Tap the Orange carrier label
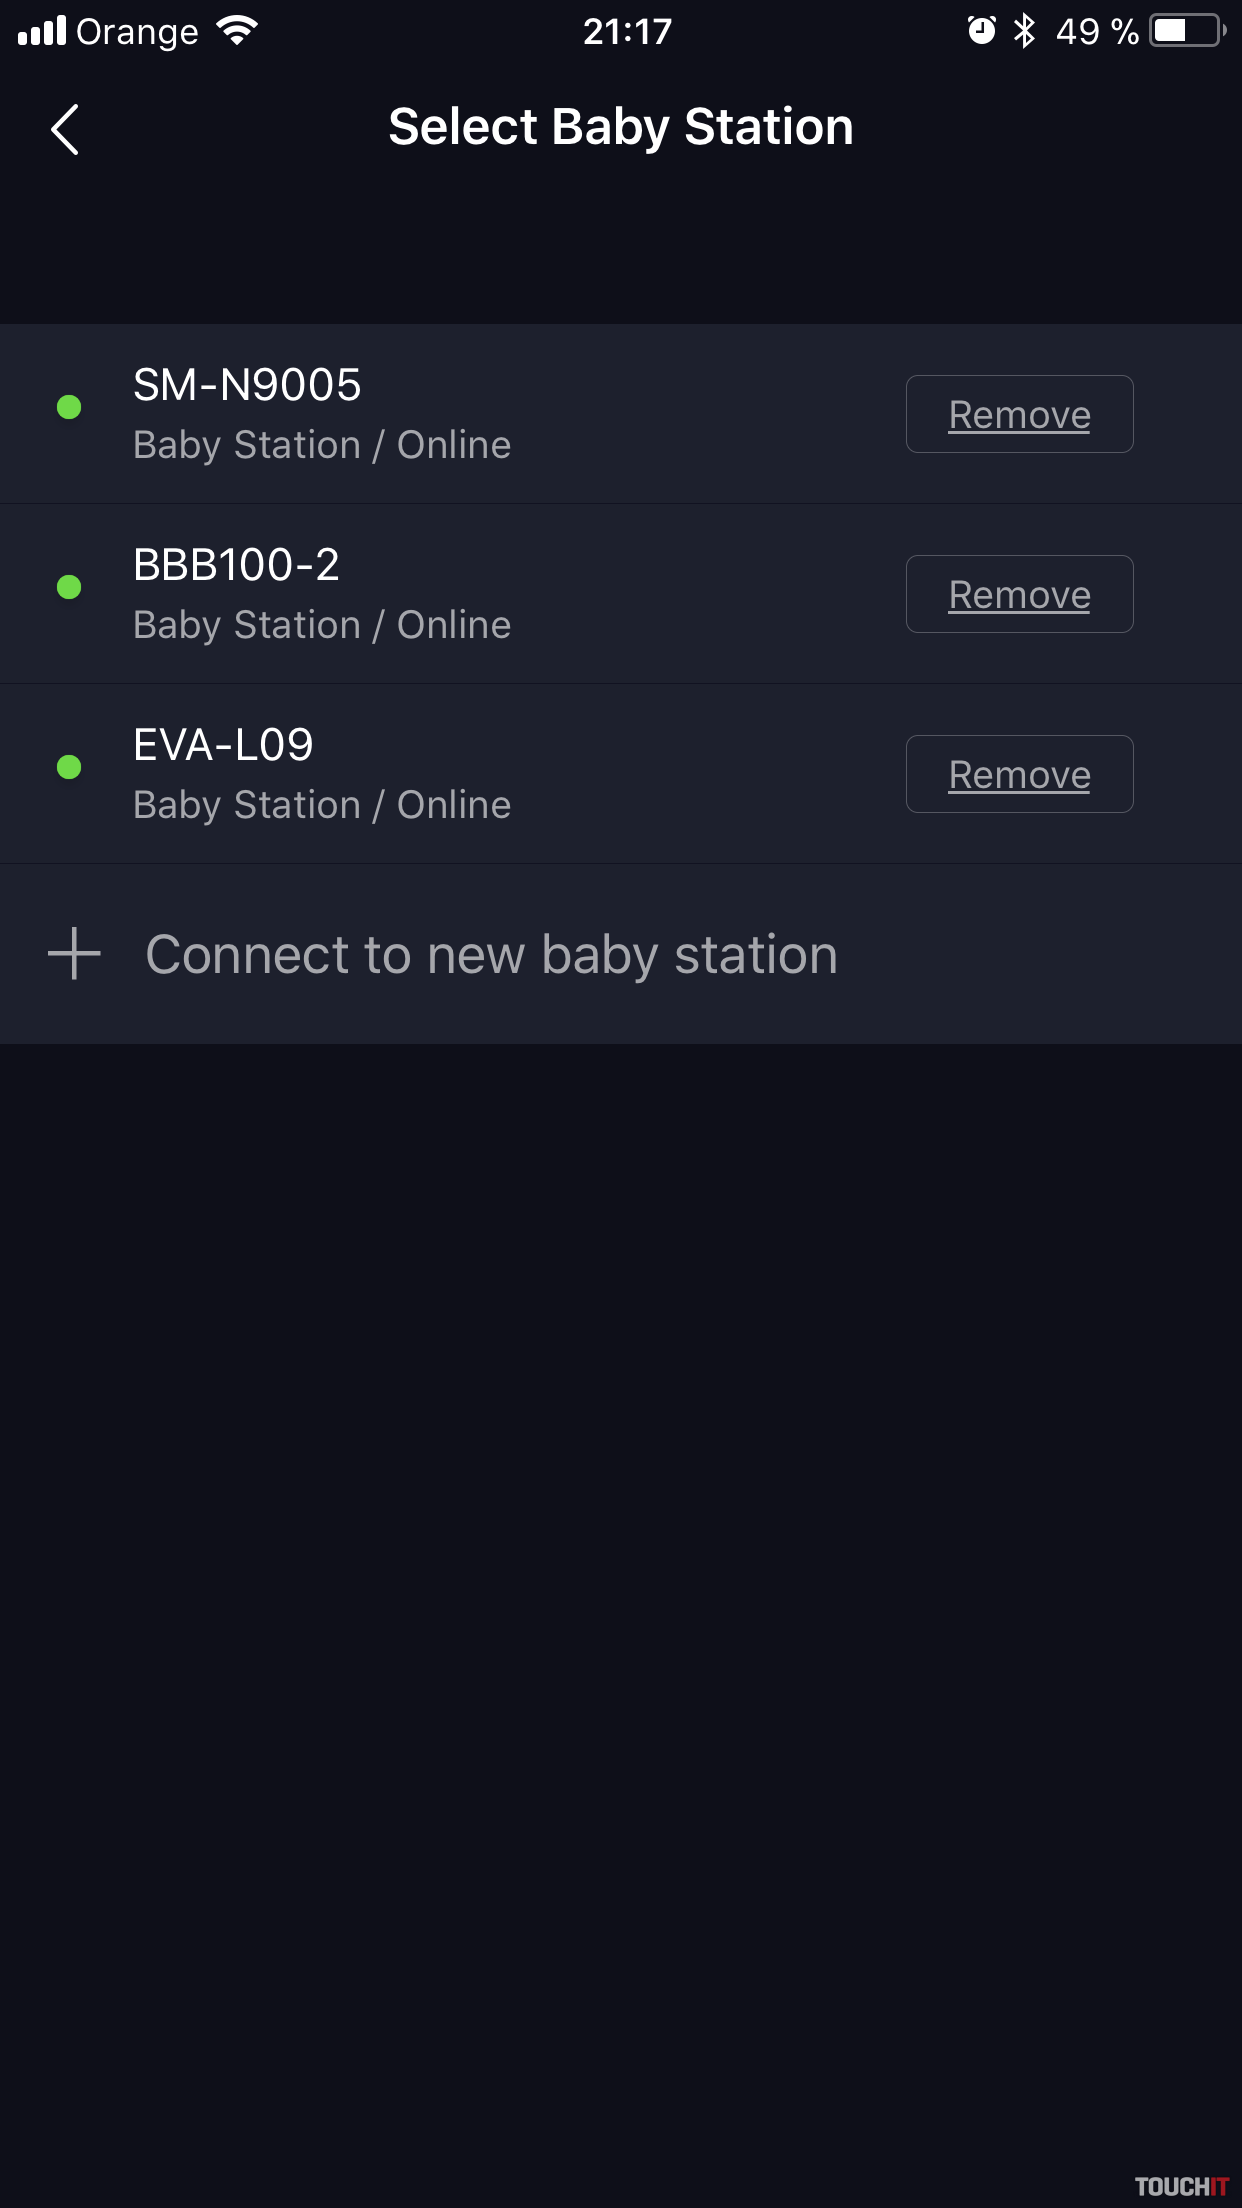Viewport: 1242px width, 2208px height. coord(137,31)
